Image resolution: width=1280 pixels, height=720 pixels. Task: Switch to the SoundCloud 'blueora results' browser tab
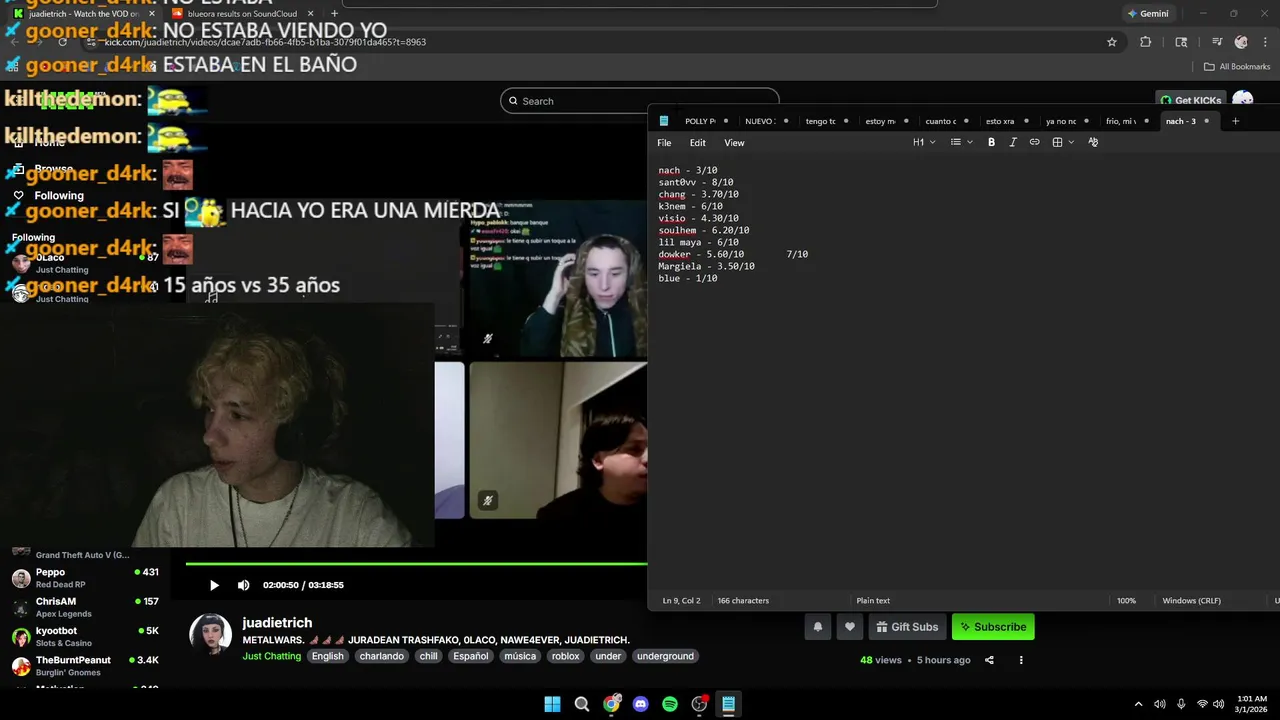[x=243, y=14]
